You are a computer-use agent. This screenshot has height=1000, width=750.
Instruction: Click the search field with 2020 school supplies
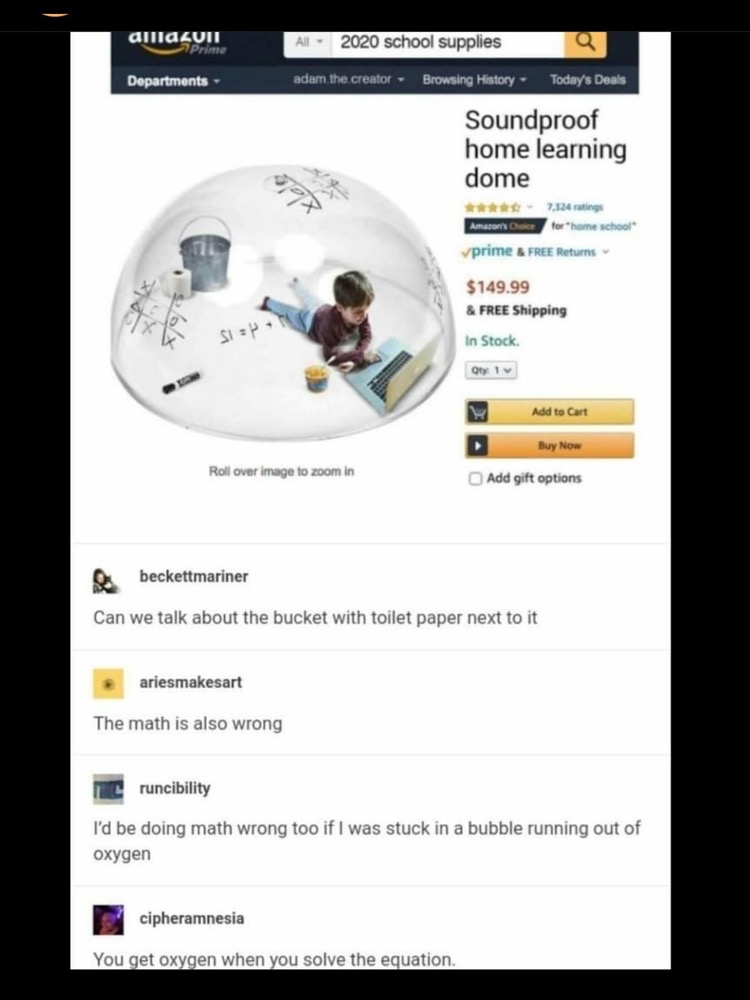point(448,43)
